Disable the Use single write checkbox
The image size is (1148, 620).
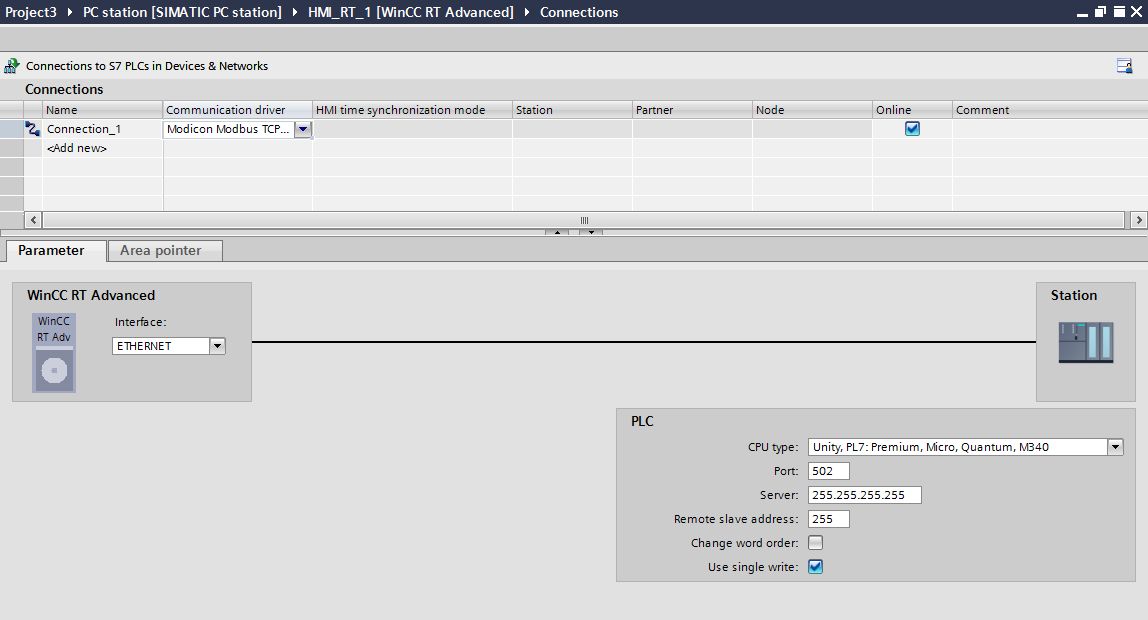click(815, 567)
